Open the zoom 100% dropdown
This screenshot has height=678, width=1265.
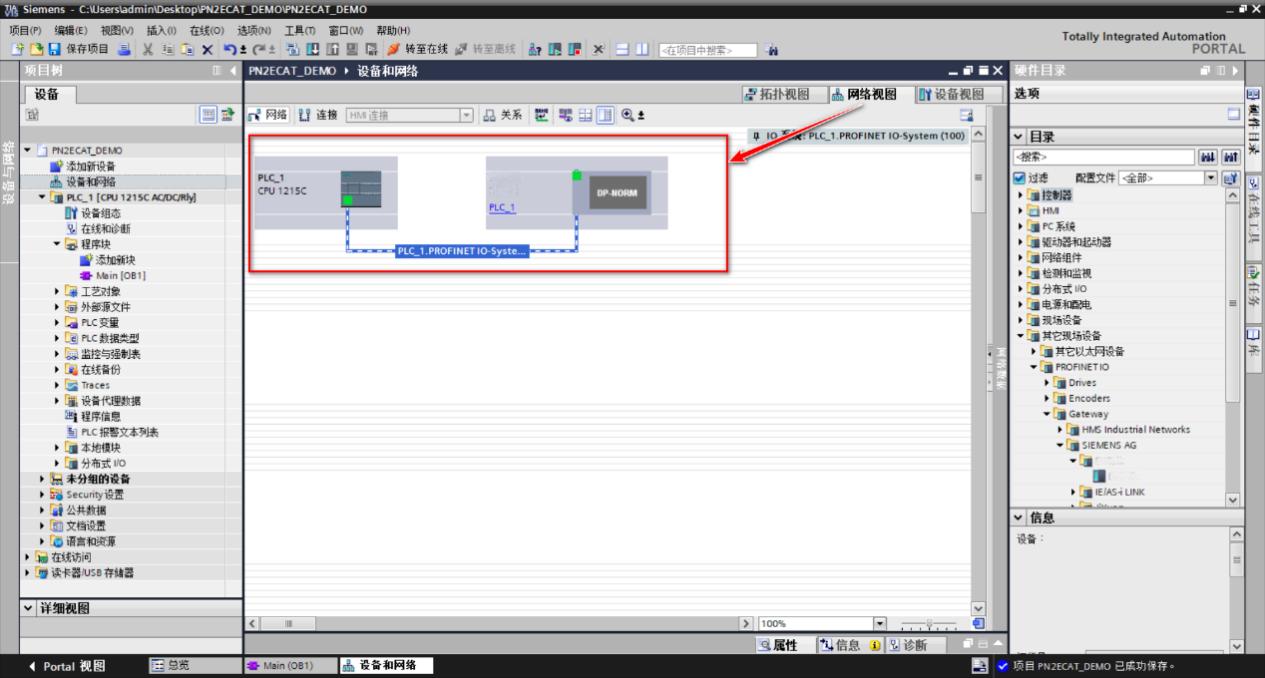coord(880,623)
